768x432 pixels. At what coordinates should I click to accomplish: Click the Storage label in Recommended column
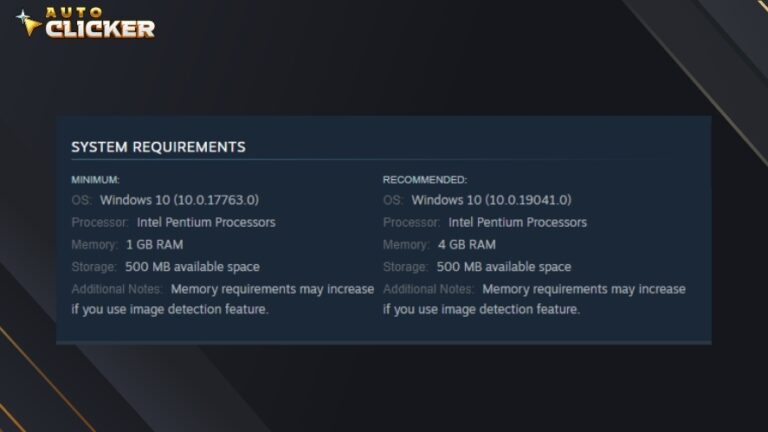[x=406, y=267]
